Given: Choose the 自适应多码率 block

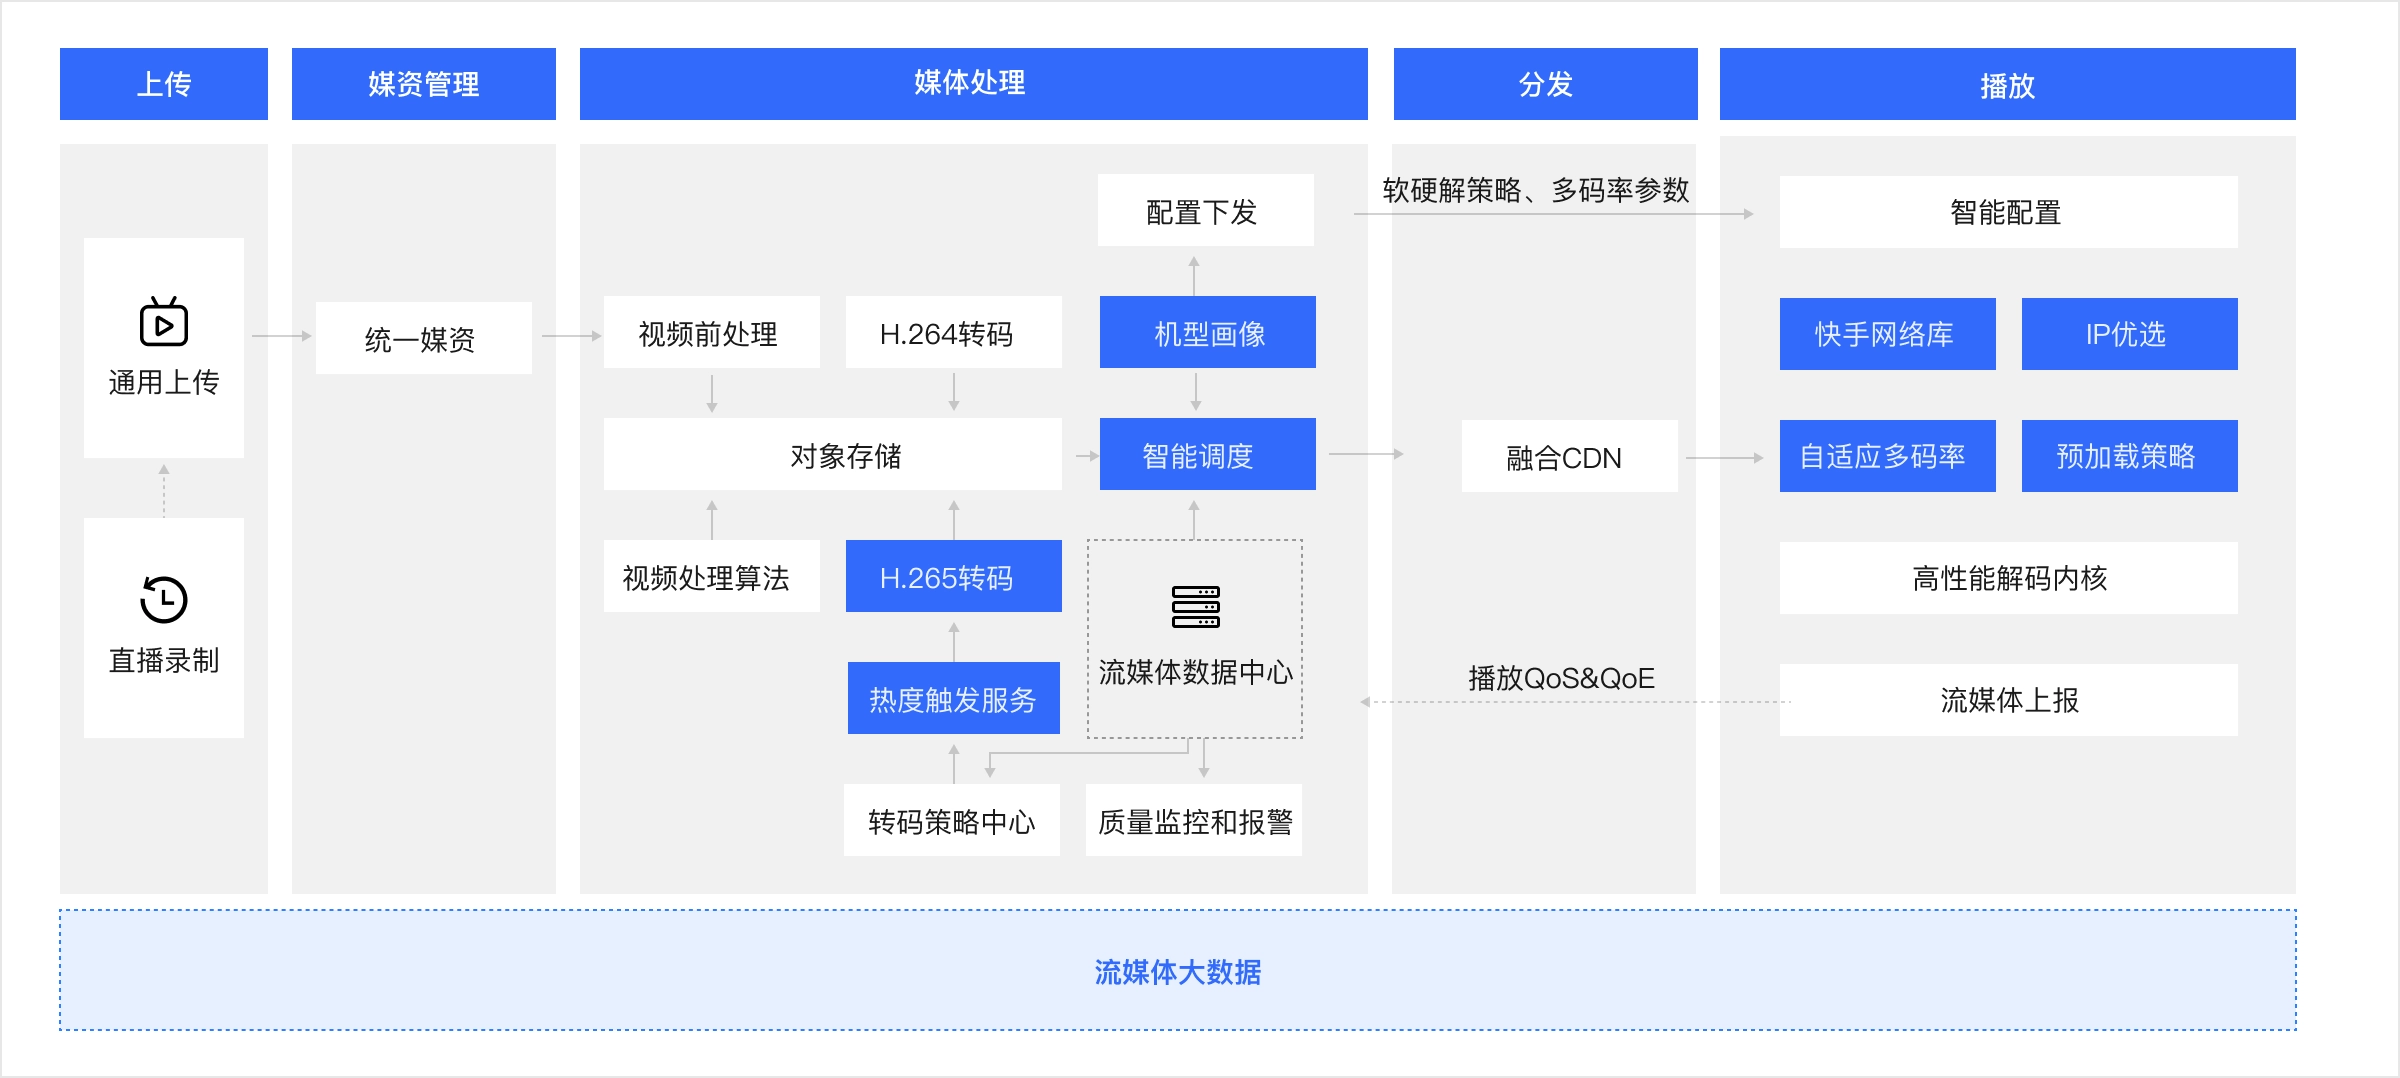Looking at the screenshot, I should click(x=1887, y=456).
